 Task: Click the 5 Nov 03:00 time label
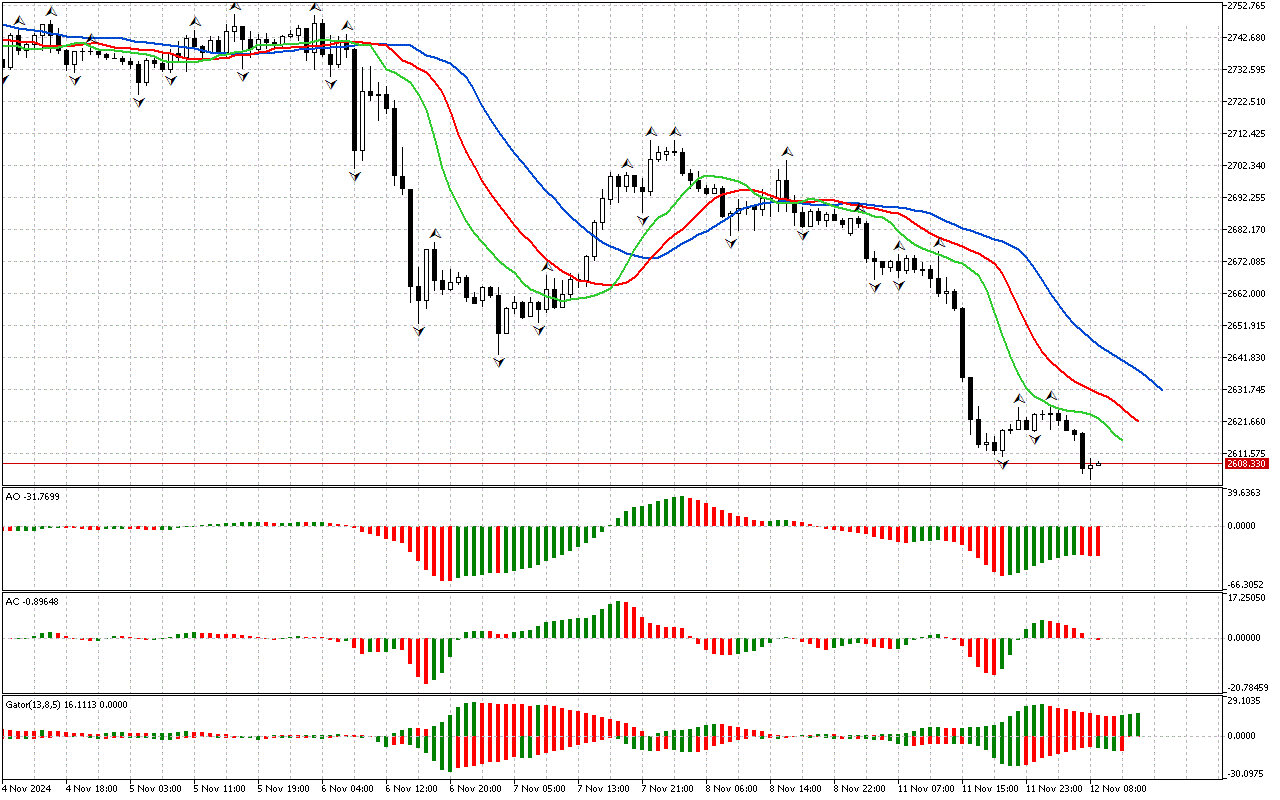pyautogui.click(x=158, y=789)
